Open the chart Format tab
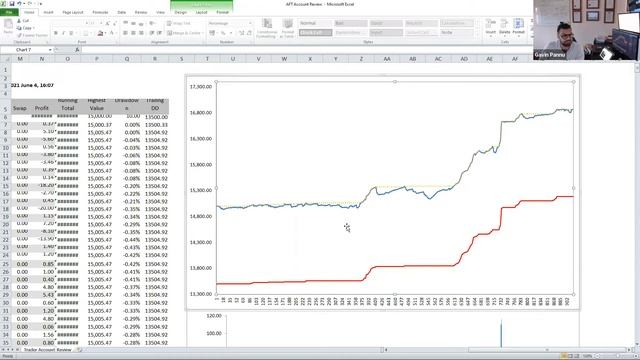Image resolution: width=640 pixels, height=360 pixels. click(x=222, y=12)
